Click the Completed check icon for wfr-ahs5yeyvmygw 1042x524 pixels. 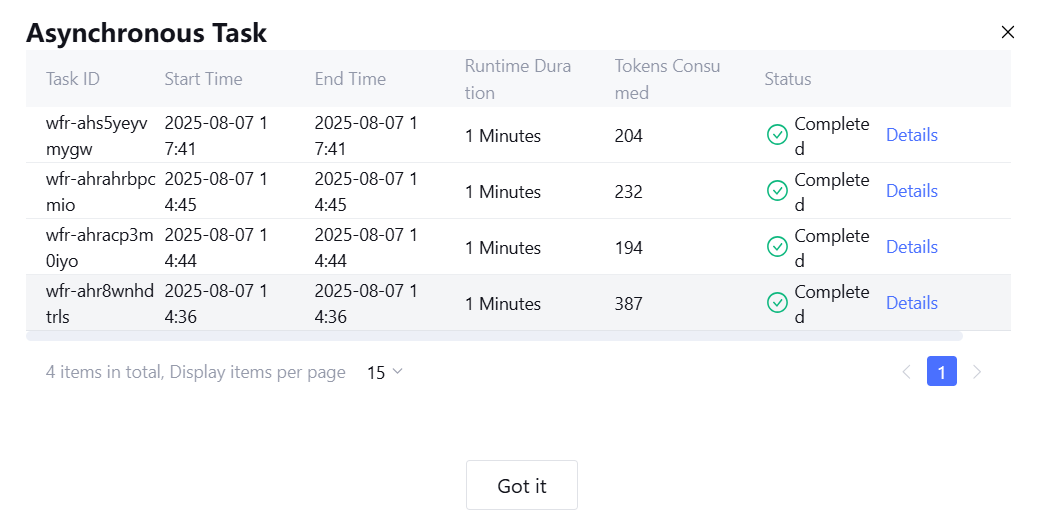[777, 135]
